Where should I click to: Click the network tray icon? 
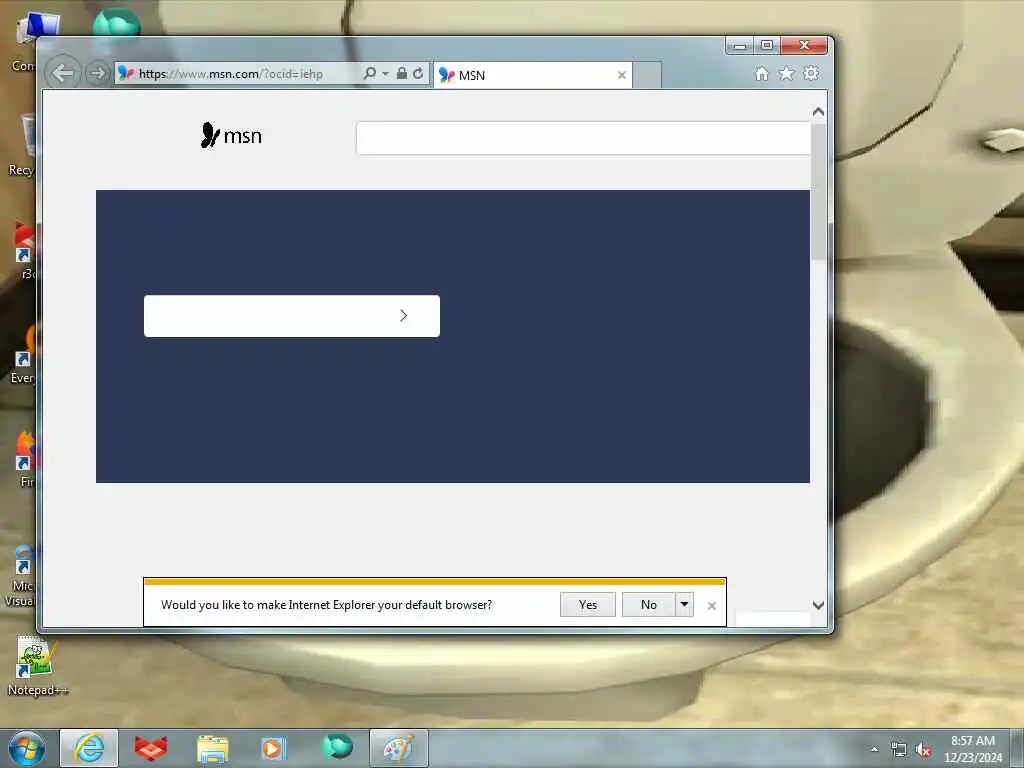pyautogui.click(x=899, y=750)
